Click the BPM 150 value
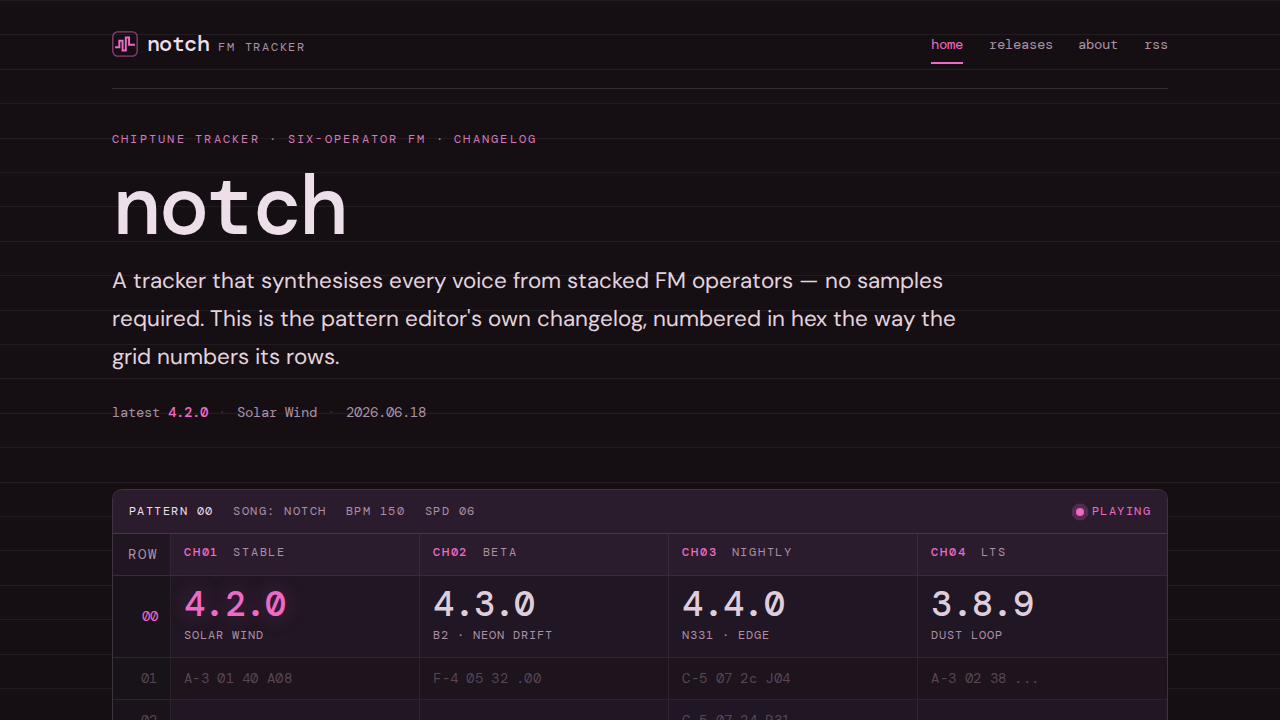1280x720 pixels. (x=375, y=511)
